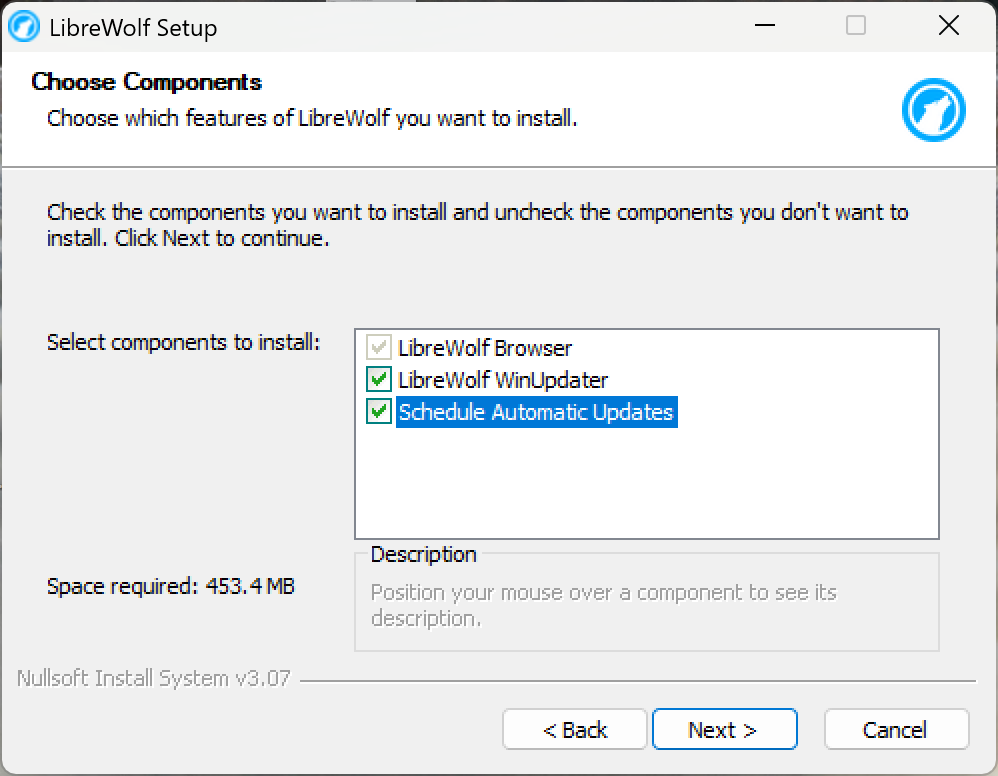The width and height of the screenshot is (998, 776).
Task: Proceed by clicking Next
Action: (x=724, y=730)
